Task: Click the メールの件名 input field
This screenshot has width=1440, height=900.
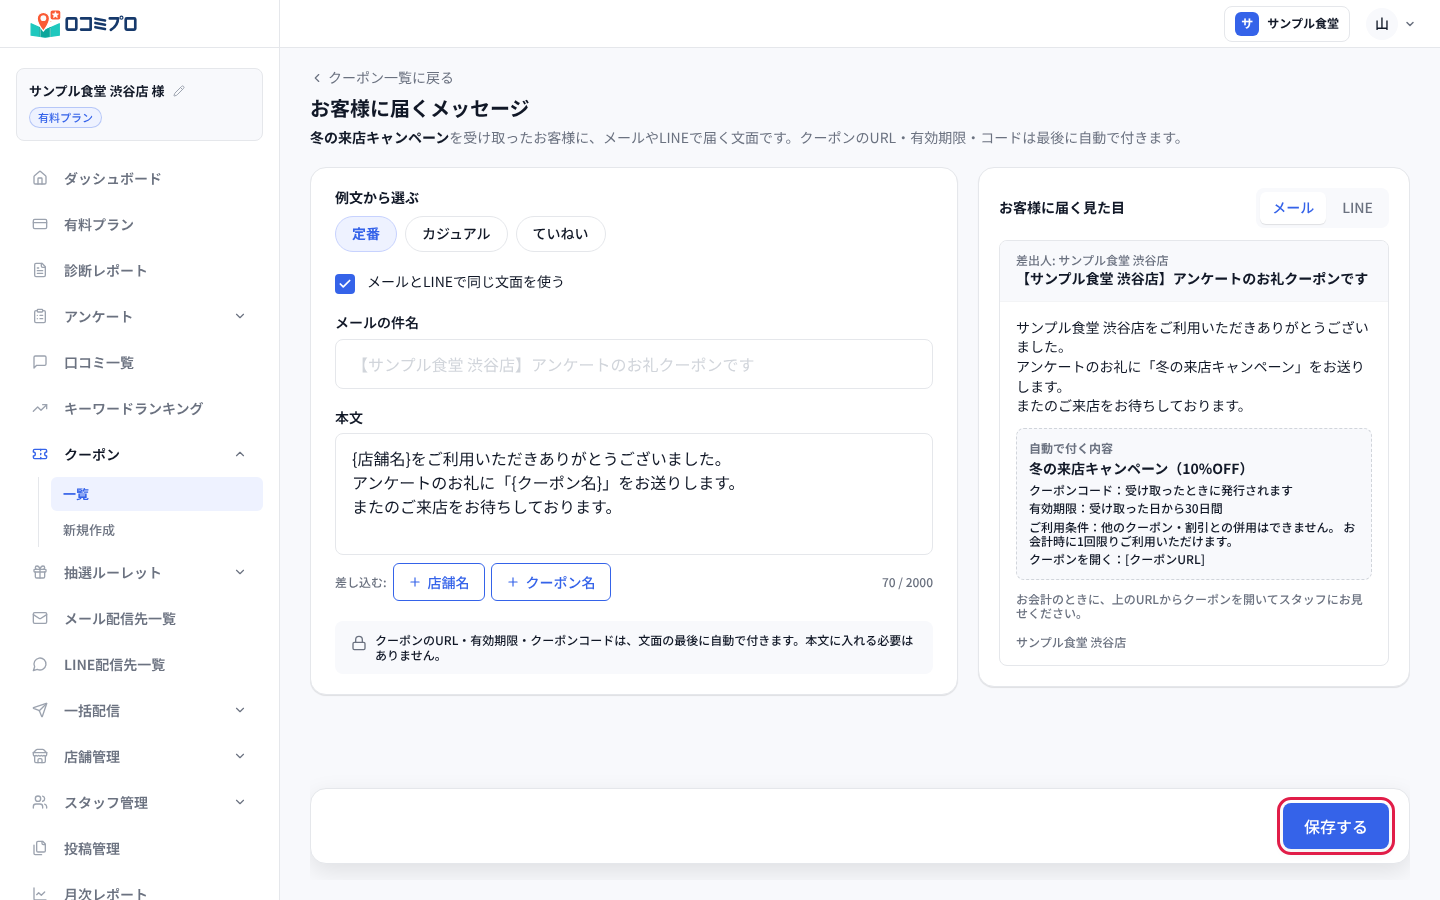Action: pyautogui.click(x=634, y=364)
